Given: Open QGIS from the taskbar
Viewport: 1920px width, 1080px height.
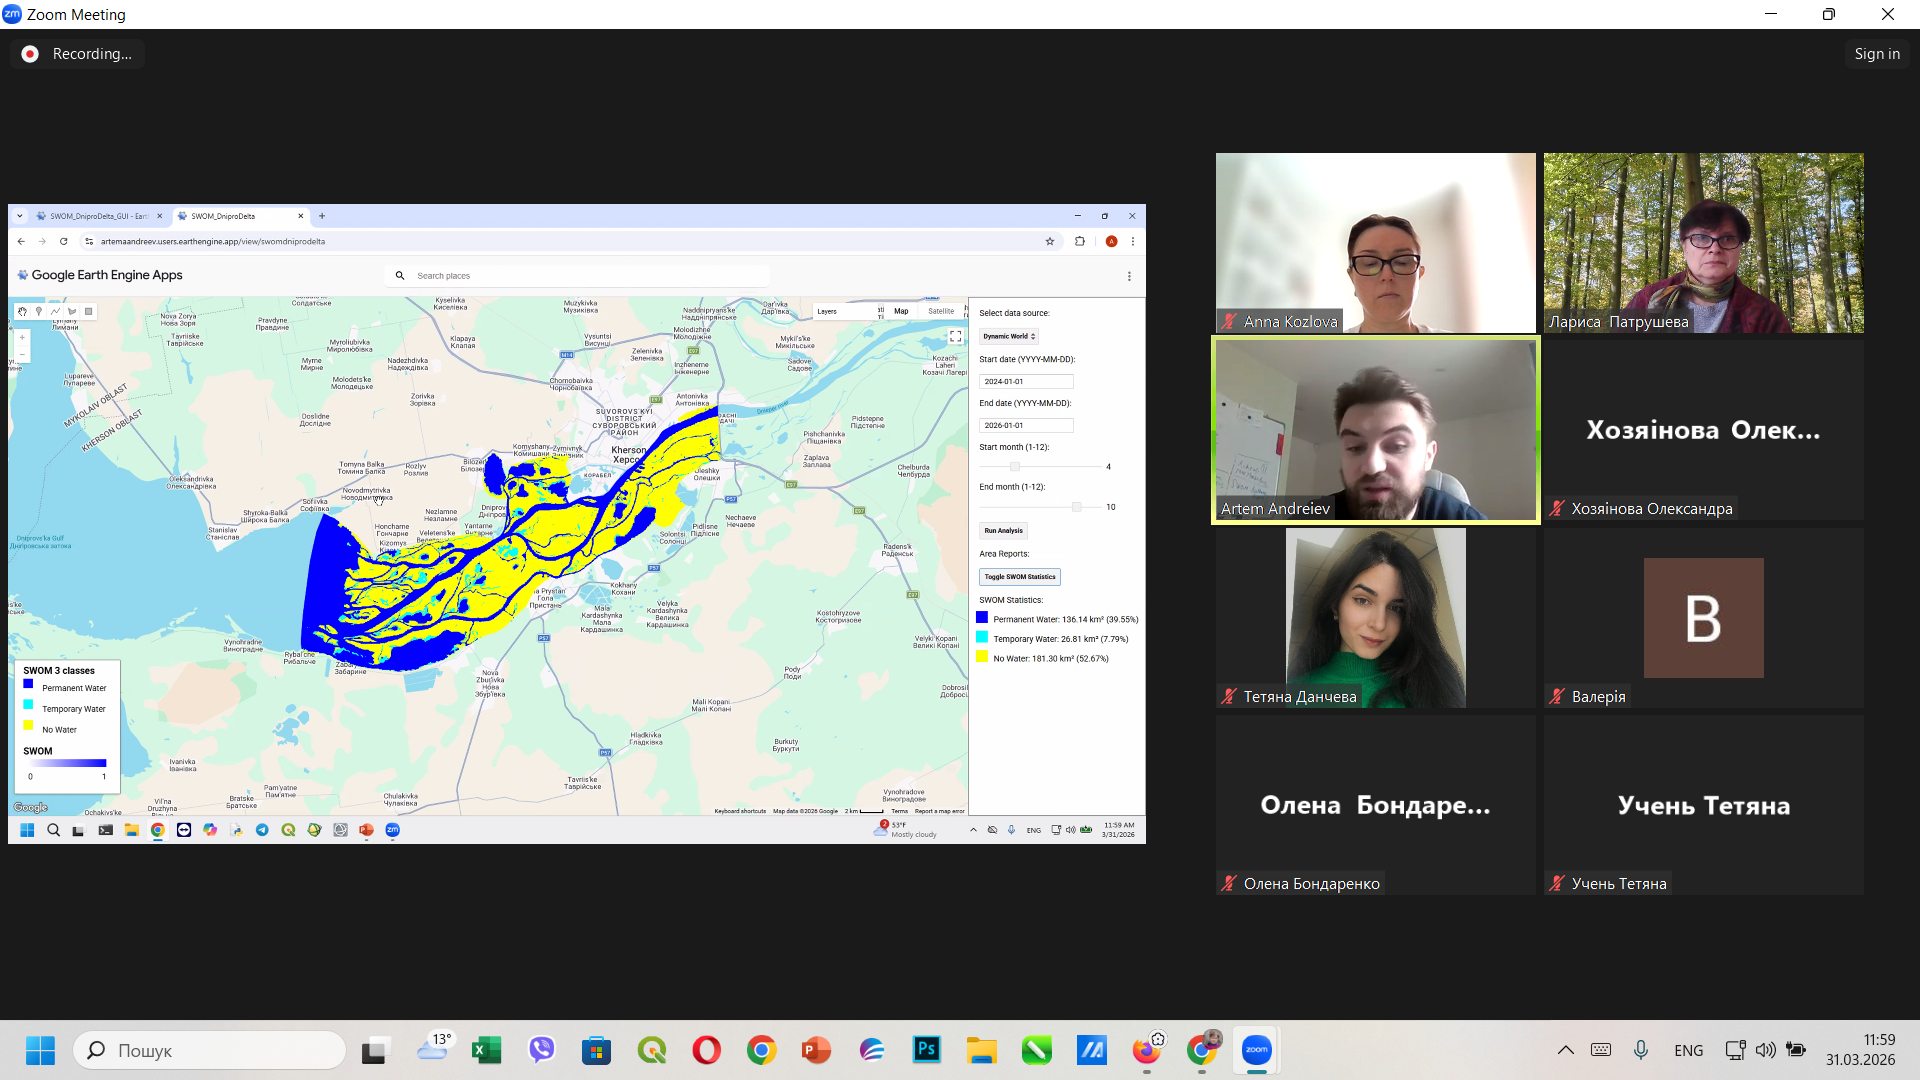Looking at the screenshot, I should tap(651, 1050).
